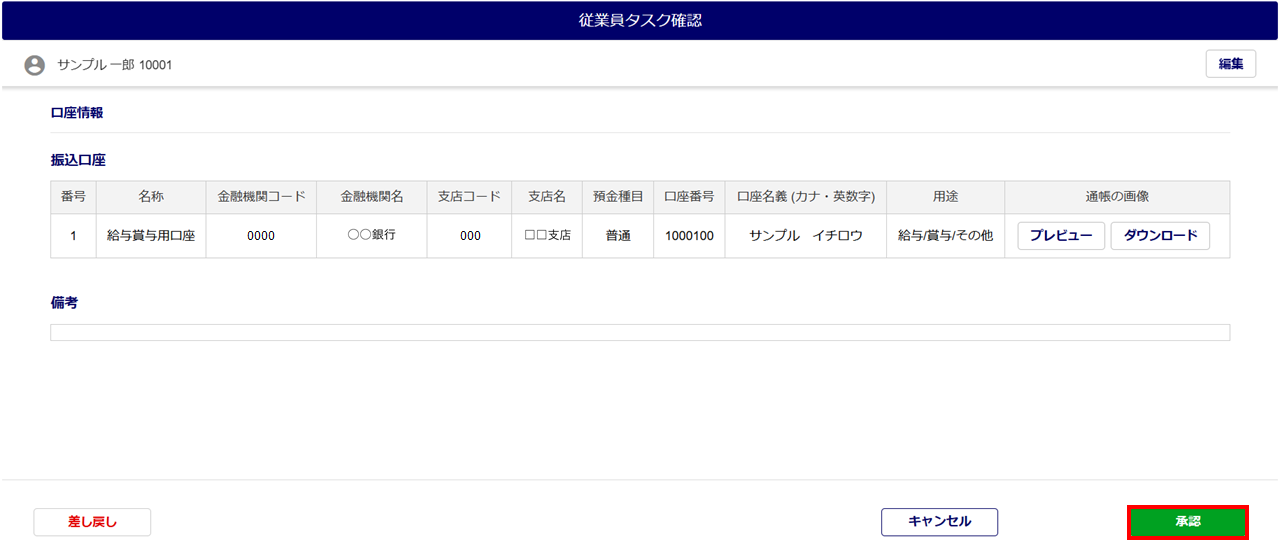Click the 名称 column header
The image size is (1280, 560).
pyautogui.click(x=151, y=197)
